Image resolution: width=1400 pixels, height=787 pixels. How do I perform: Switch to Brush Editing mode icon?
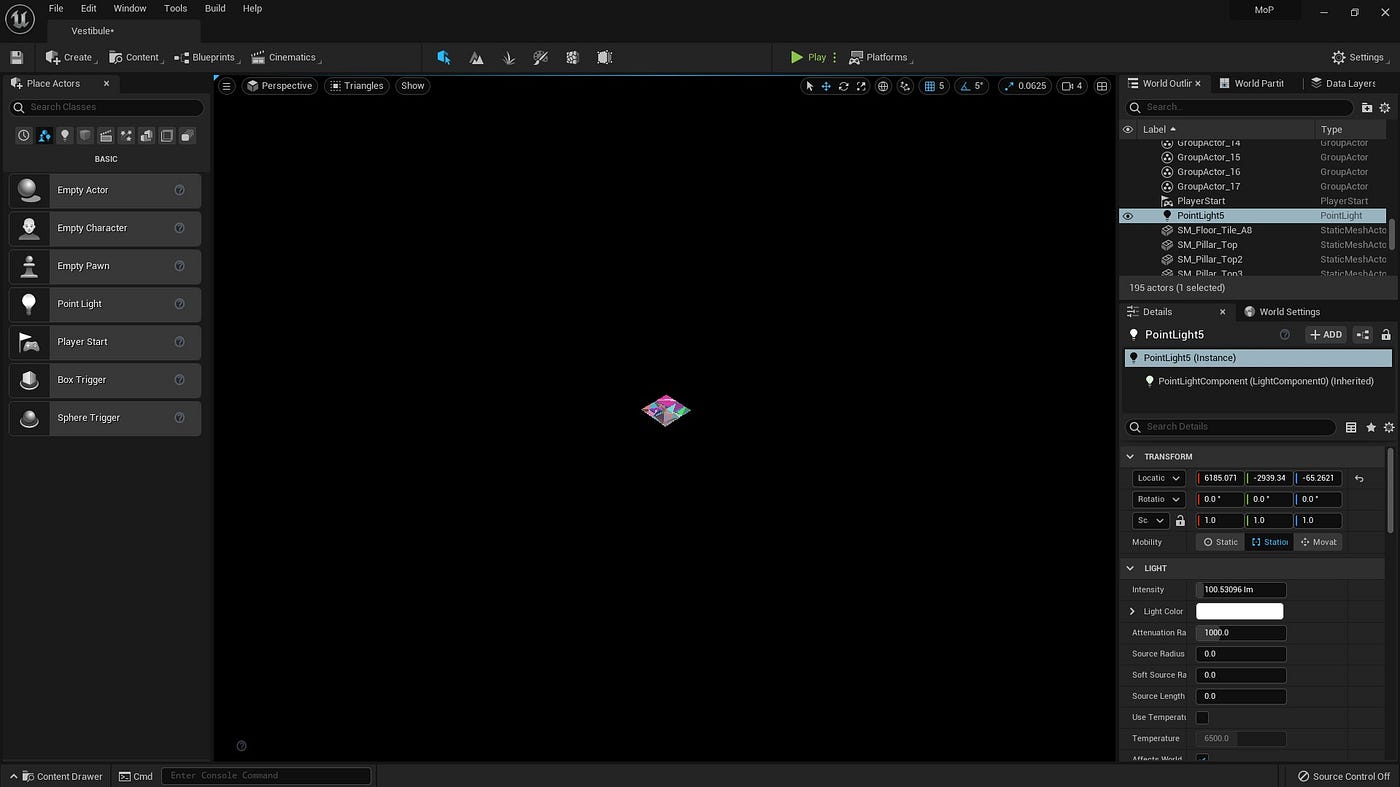[605, 58]
